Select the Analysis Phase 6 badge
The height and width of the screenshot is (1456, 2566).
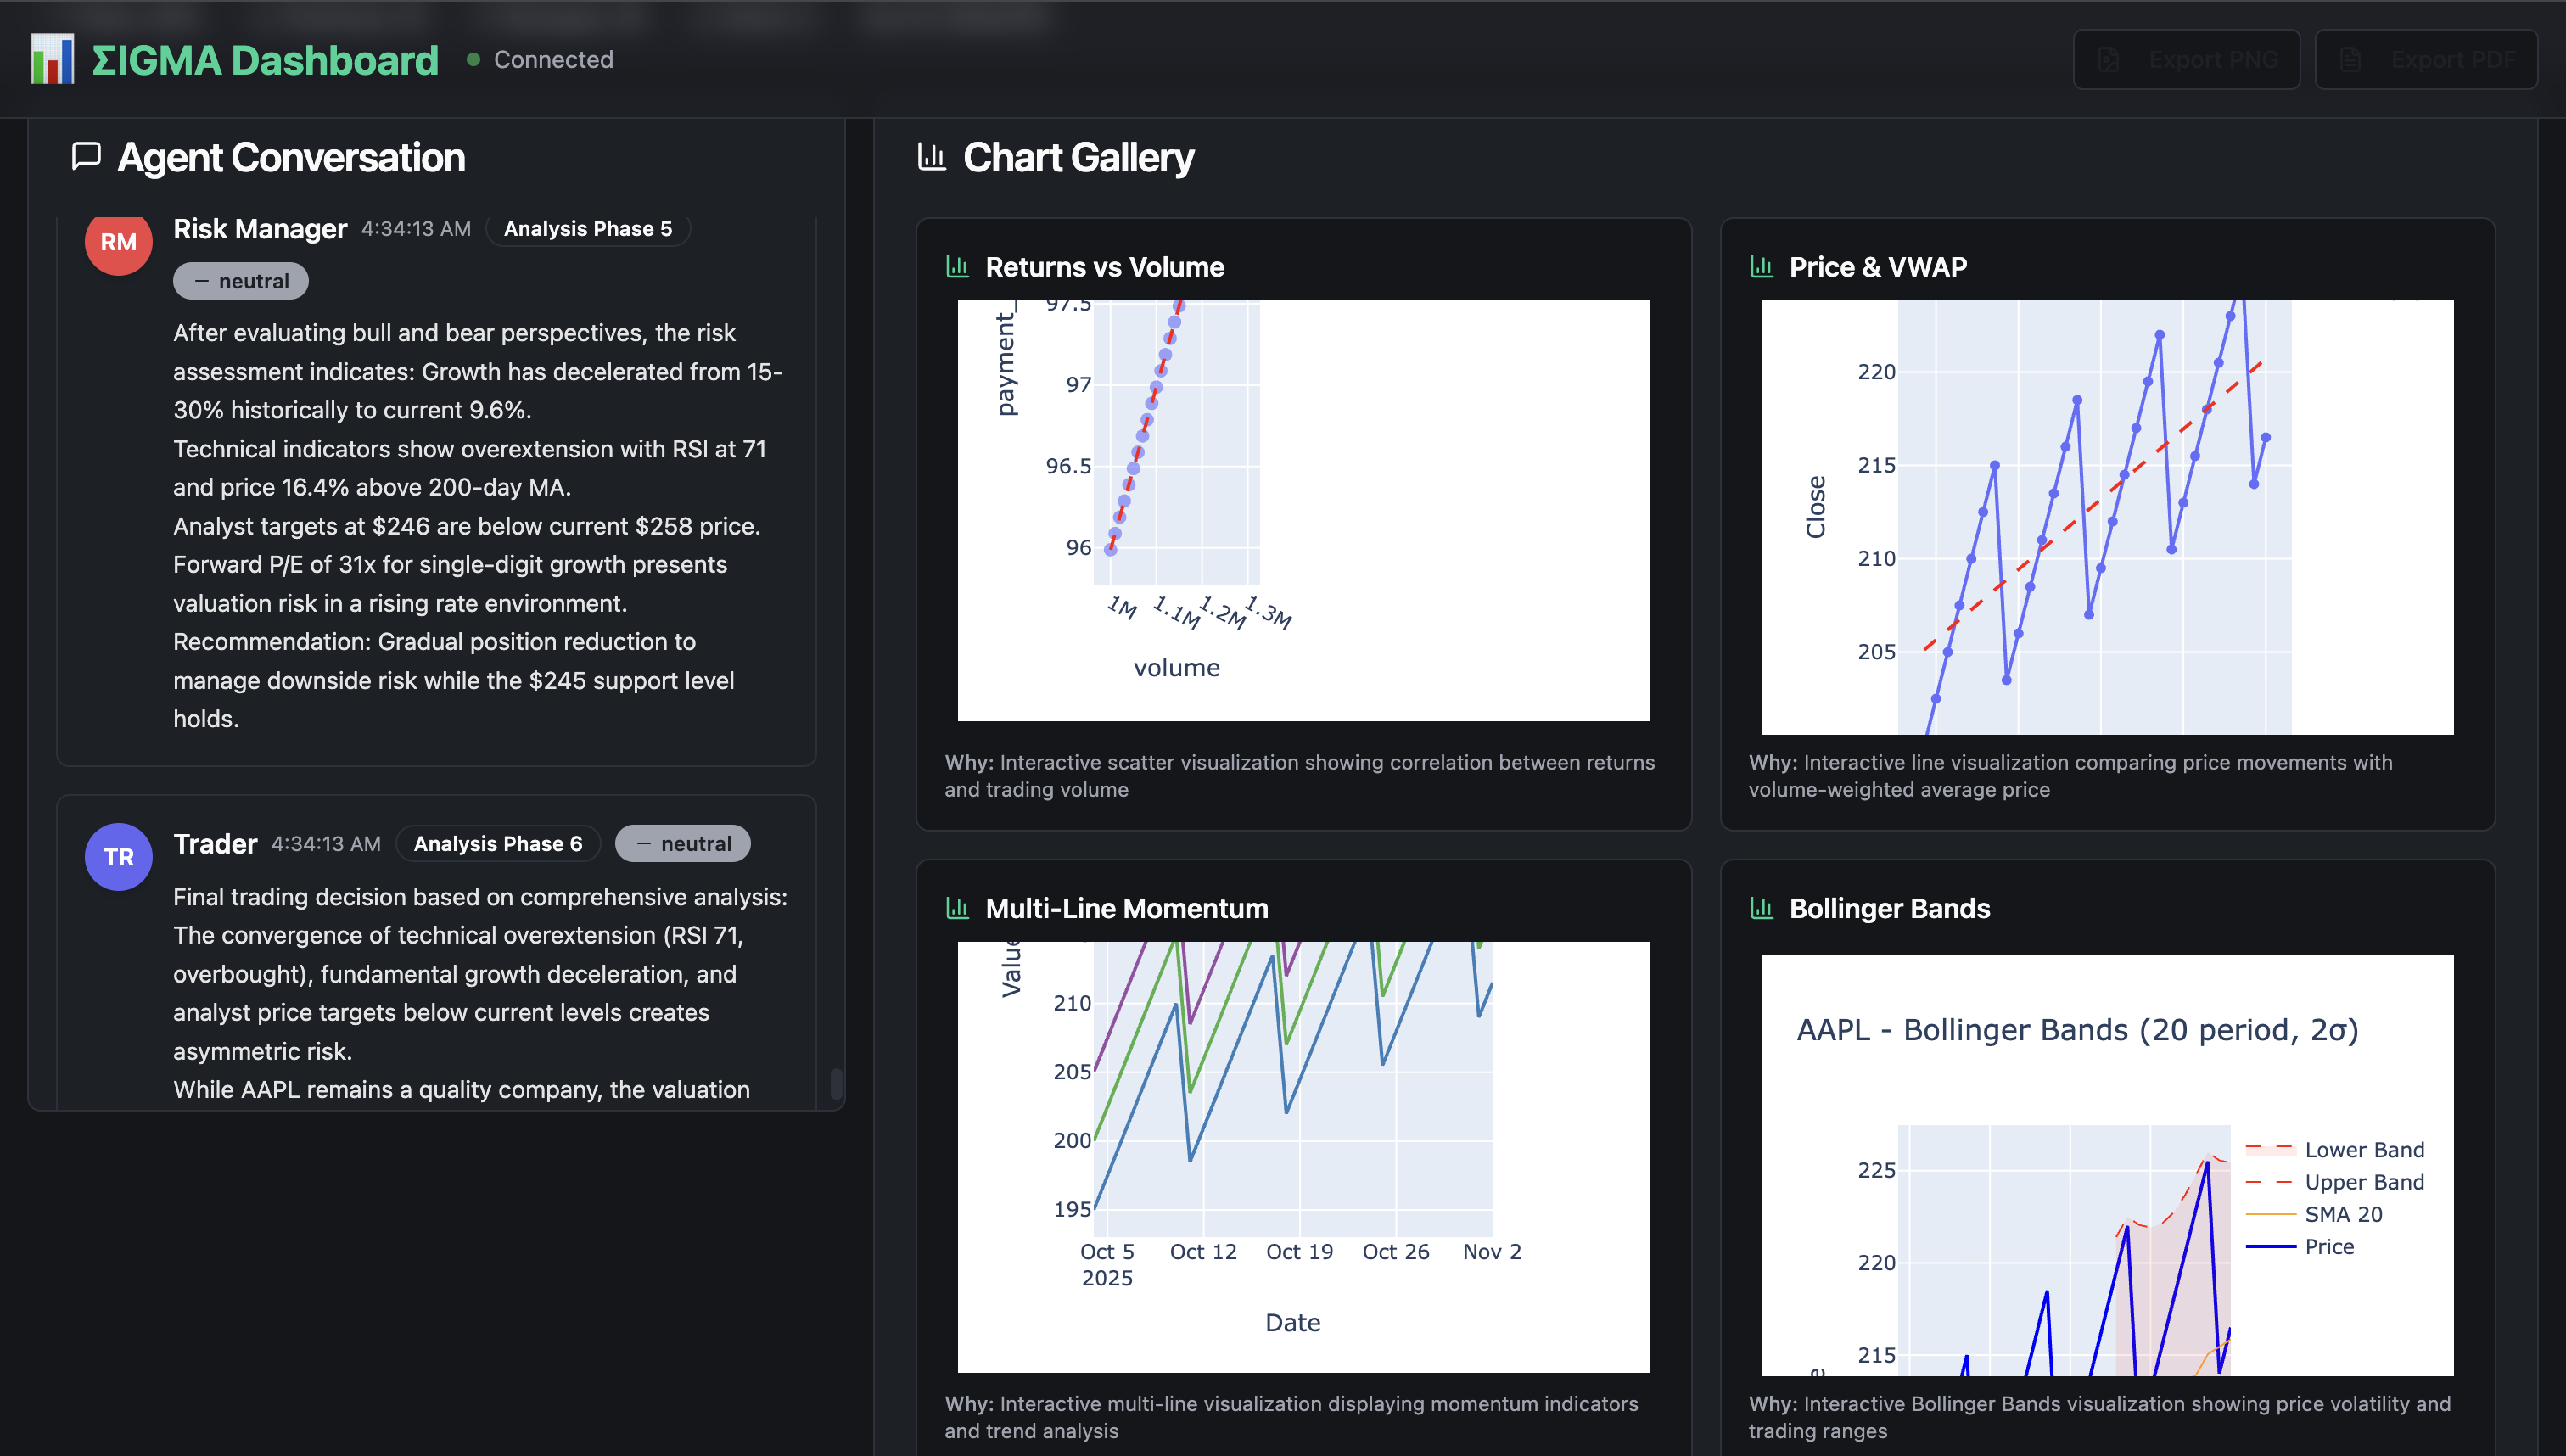pyautogui.click(x=497, y=844)
